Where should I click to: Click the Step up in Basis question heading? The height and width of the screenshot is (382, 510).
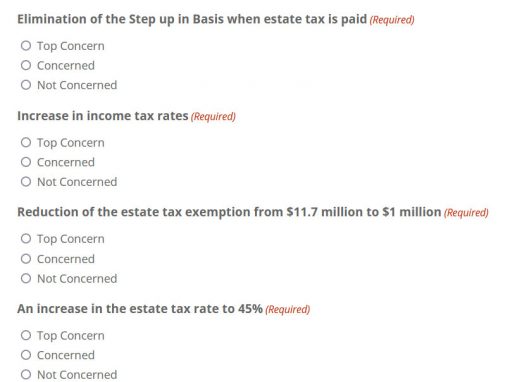click(x=192, y=19)
